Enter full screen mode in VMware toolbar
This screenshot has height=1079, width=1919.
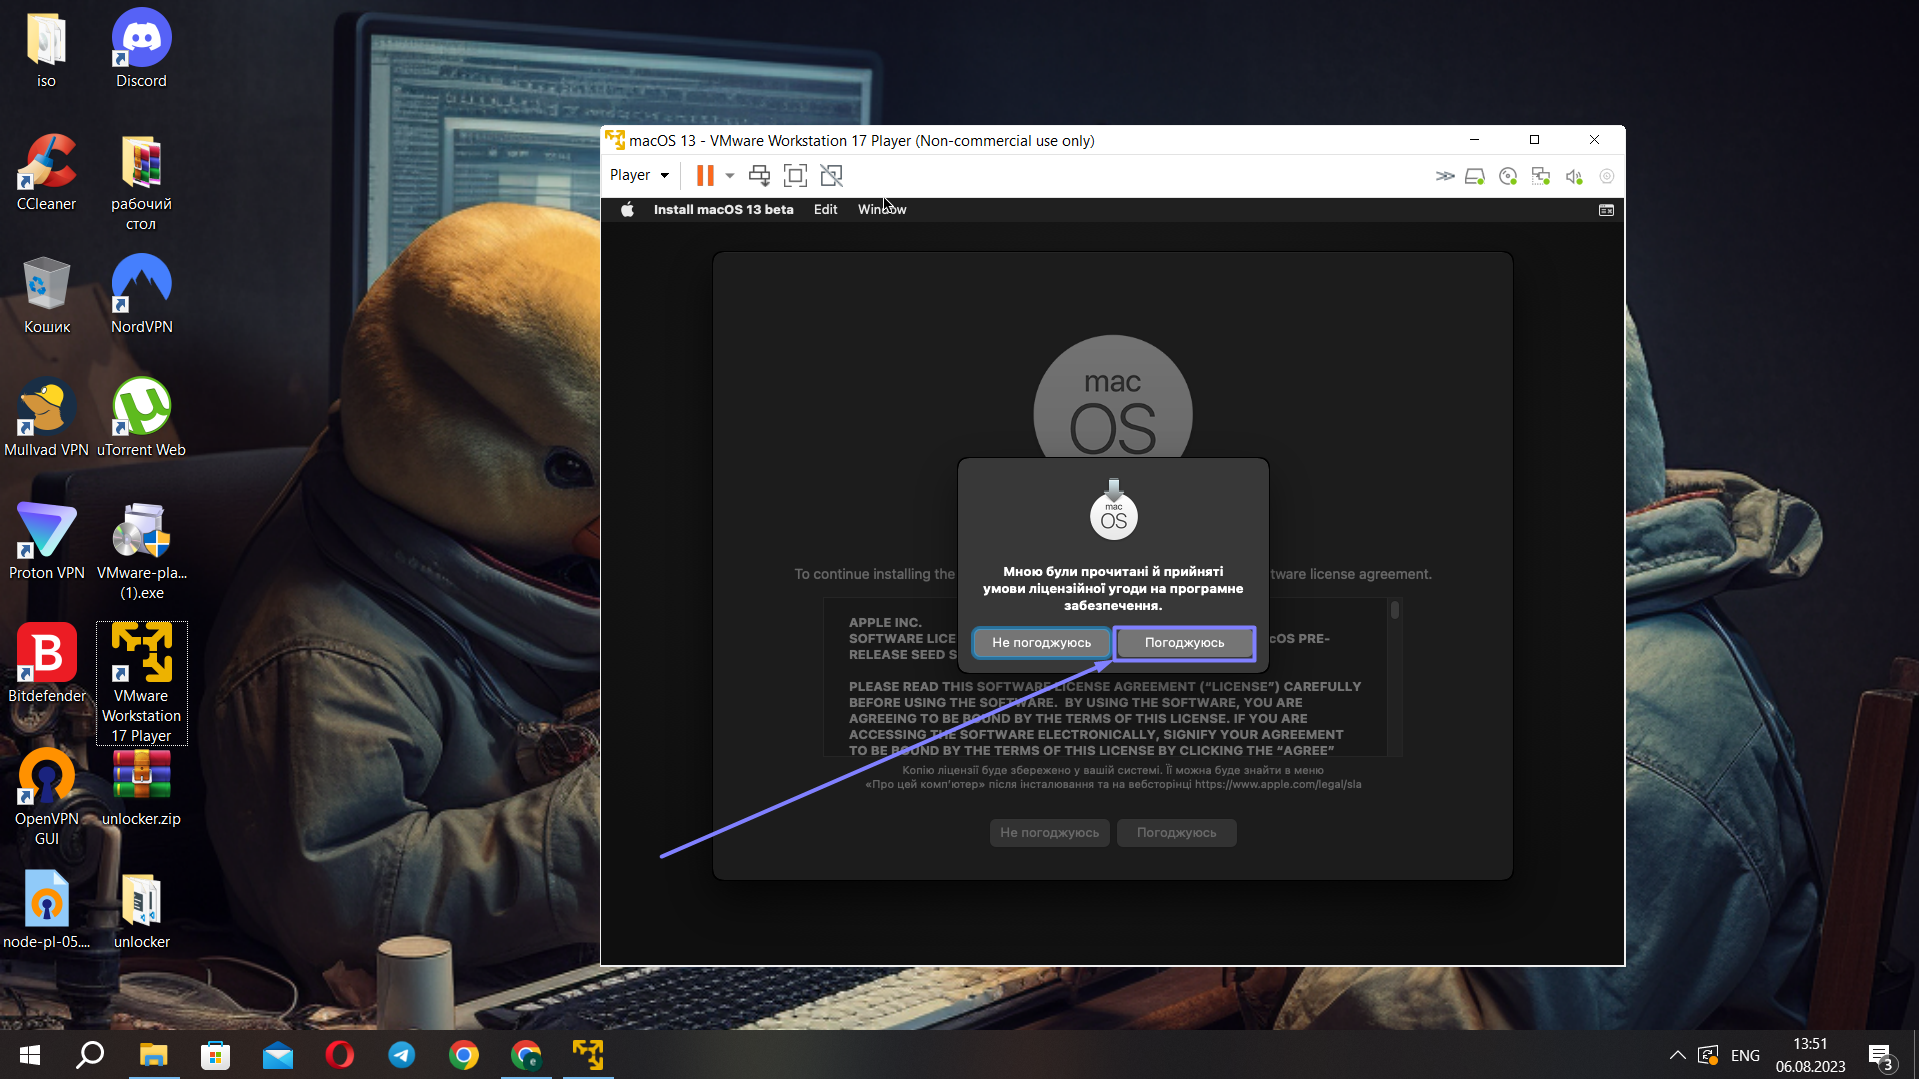point(795,176)
